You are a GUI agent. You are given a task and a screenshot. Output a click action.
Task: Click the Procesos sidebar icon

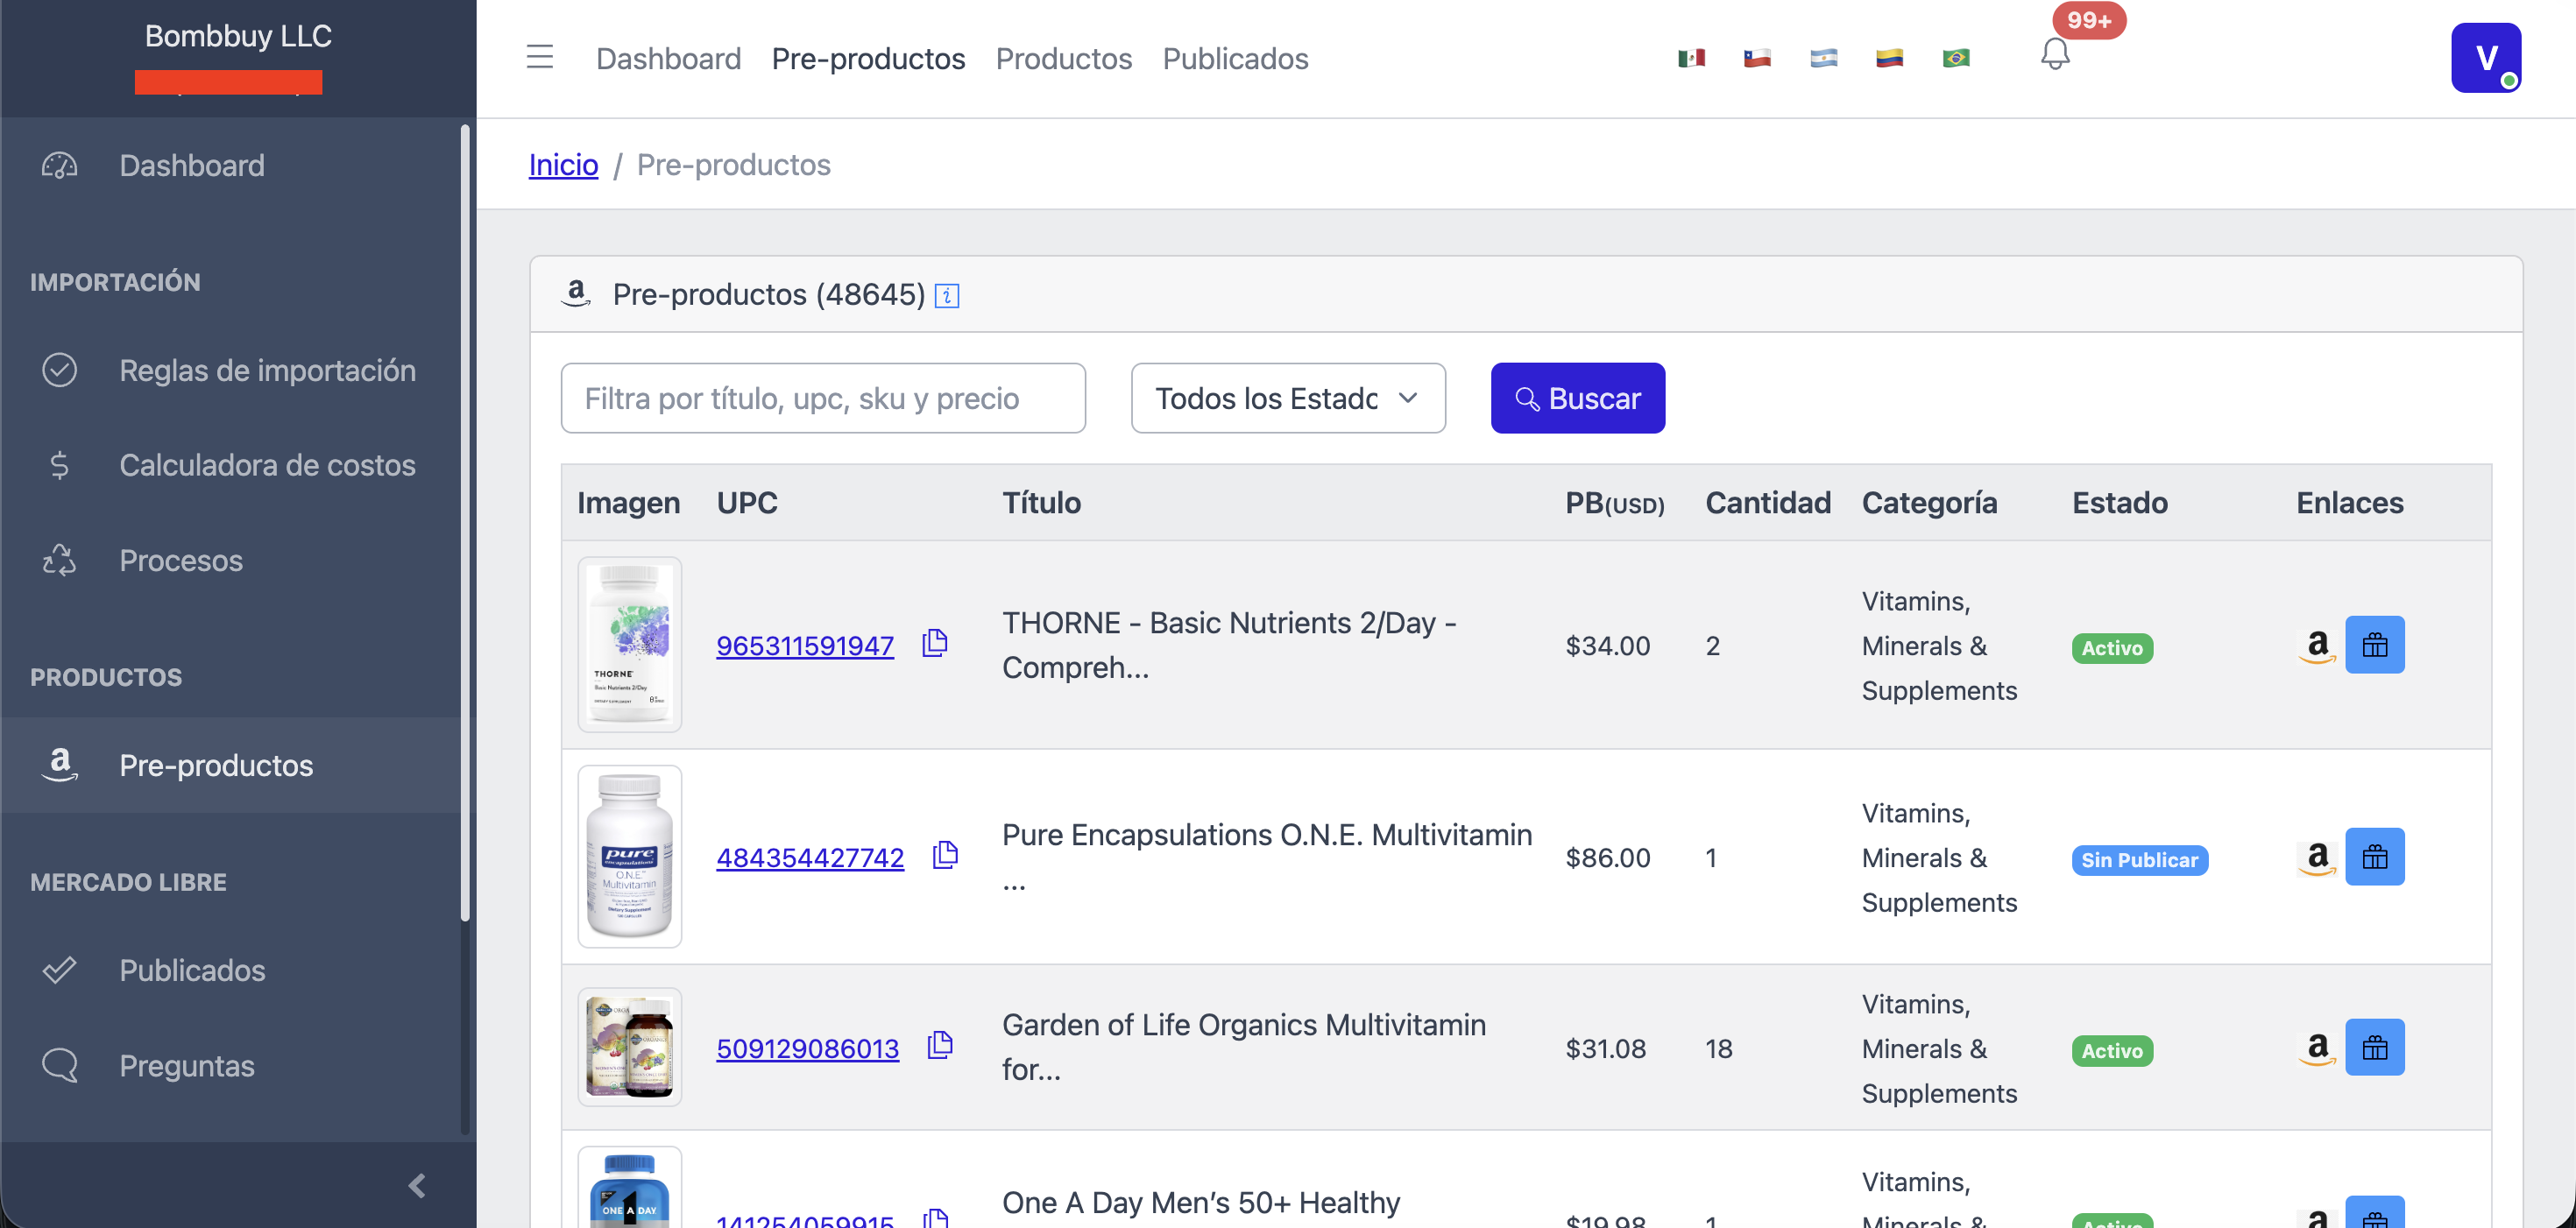point(59,560)
